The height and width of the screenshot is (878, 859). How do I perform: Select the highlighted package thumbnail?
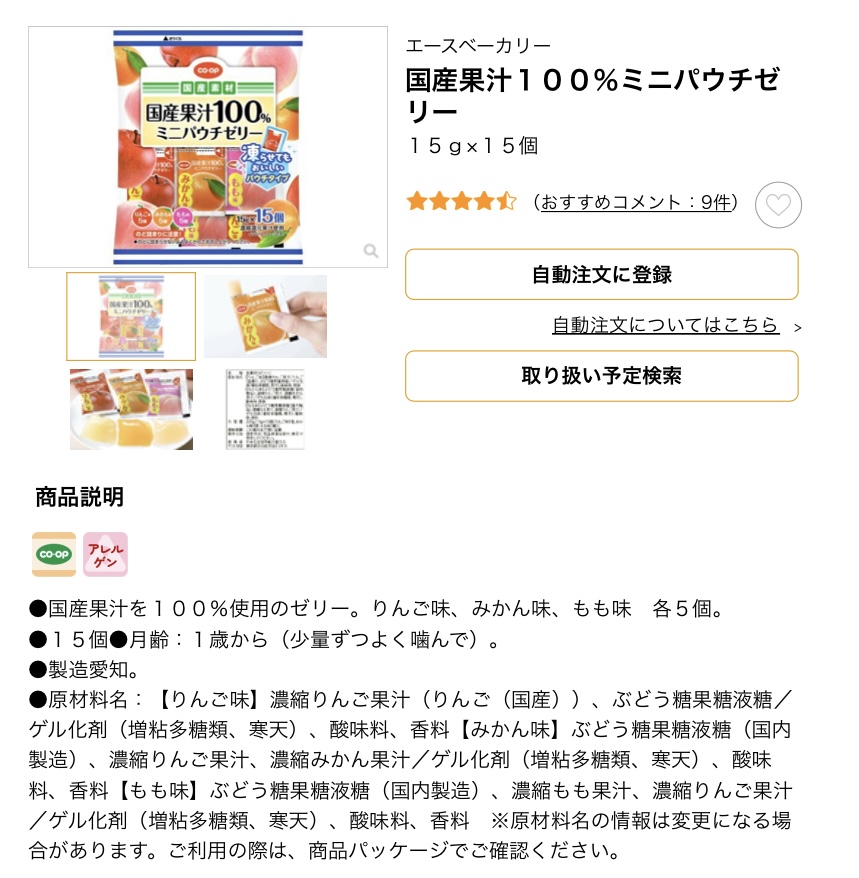click(x=131, y=316)
